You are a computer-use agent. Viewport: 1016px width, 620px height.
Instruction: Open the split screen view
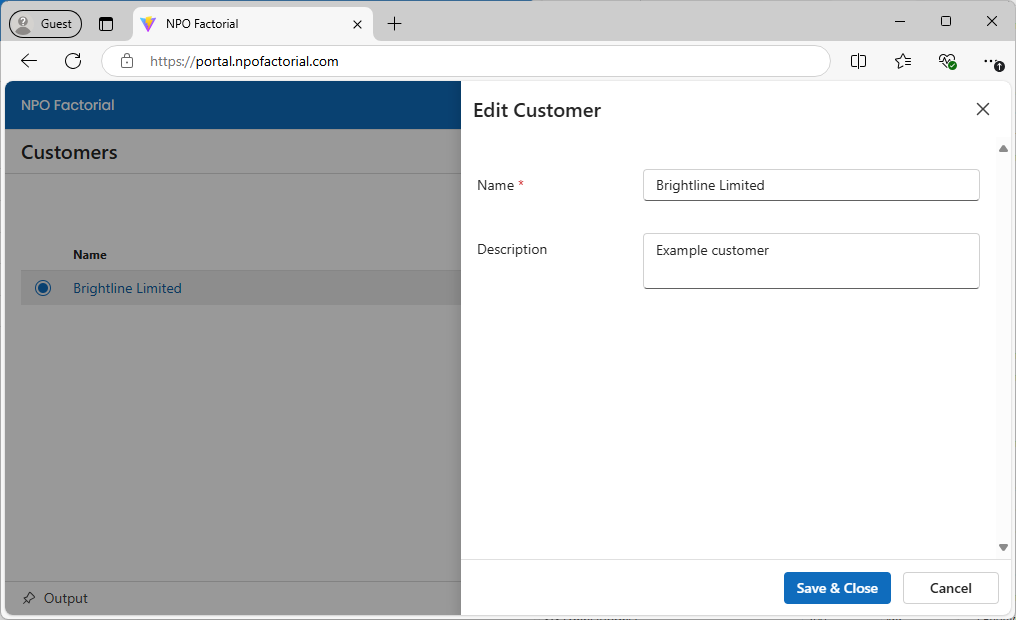[858, 61]
